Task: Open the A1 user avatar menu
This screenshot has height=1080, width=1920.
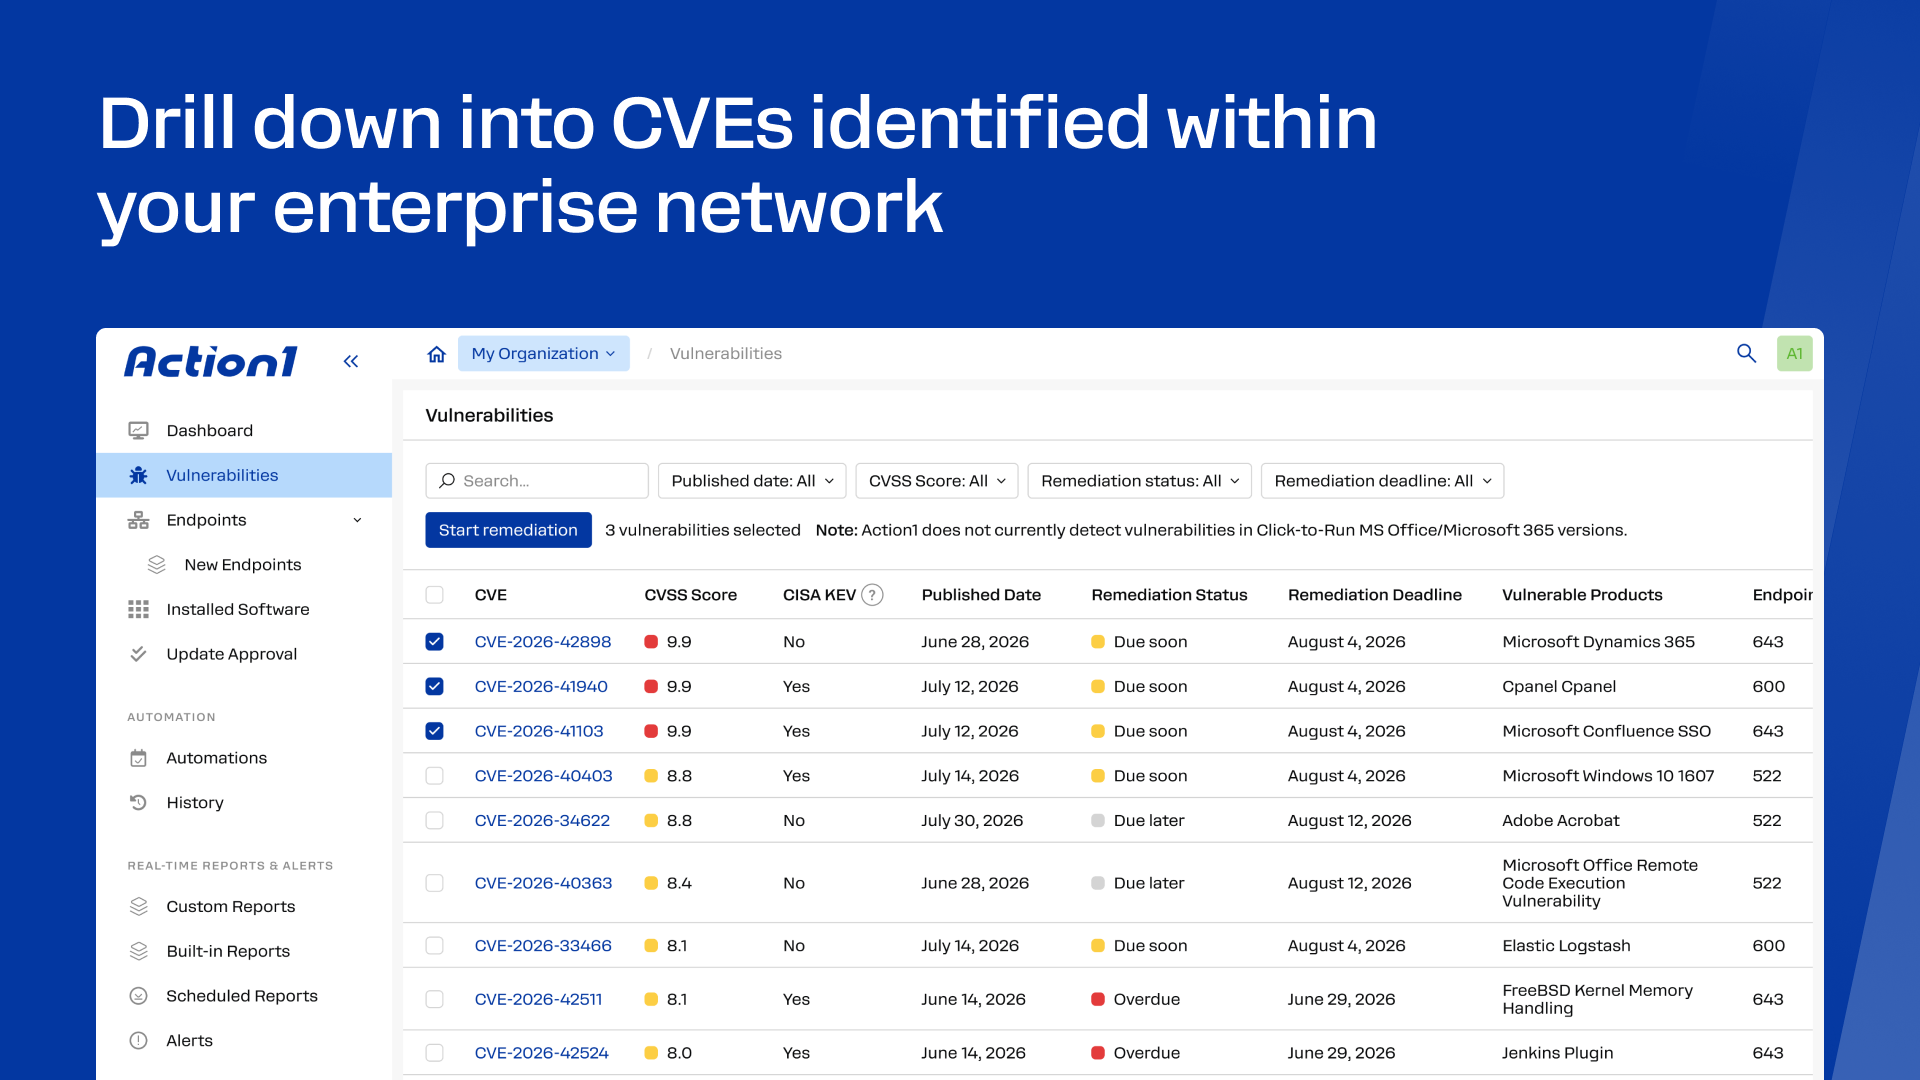Action: coord(1794,353)
